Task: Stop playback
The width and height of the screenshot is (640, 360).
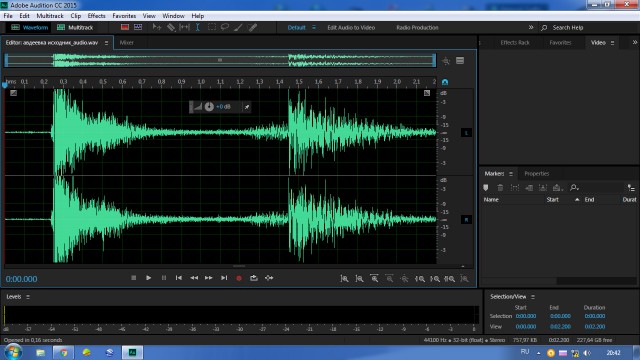Action: tap(133, 278)
